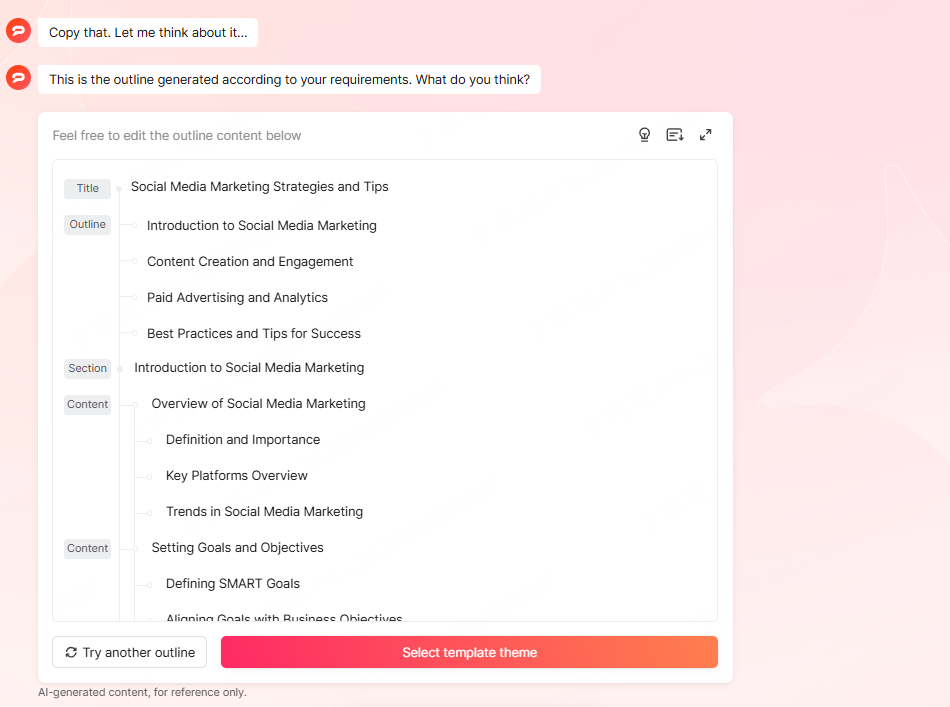Viewport: 950px width, 707px height.
Task: Open the lightbulb tips icon
Action: point(644,134)
